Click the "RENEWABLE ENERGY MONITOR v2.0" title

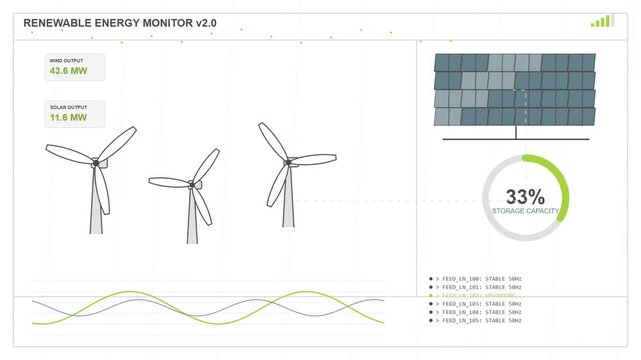(120, 23)
